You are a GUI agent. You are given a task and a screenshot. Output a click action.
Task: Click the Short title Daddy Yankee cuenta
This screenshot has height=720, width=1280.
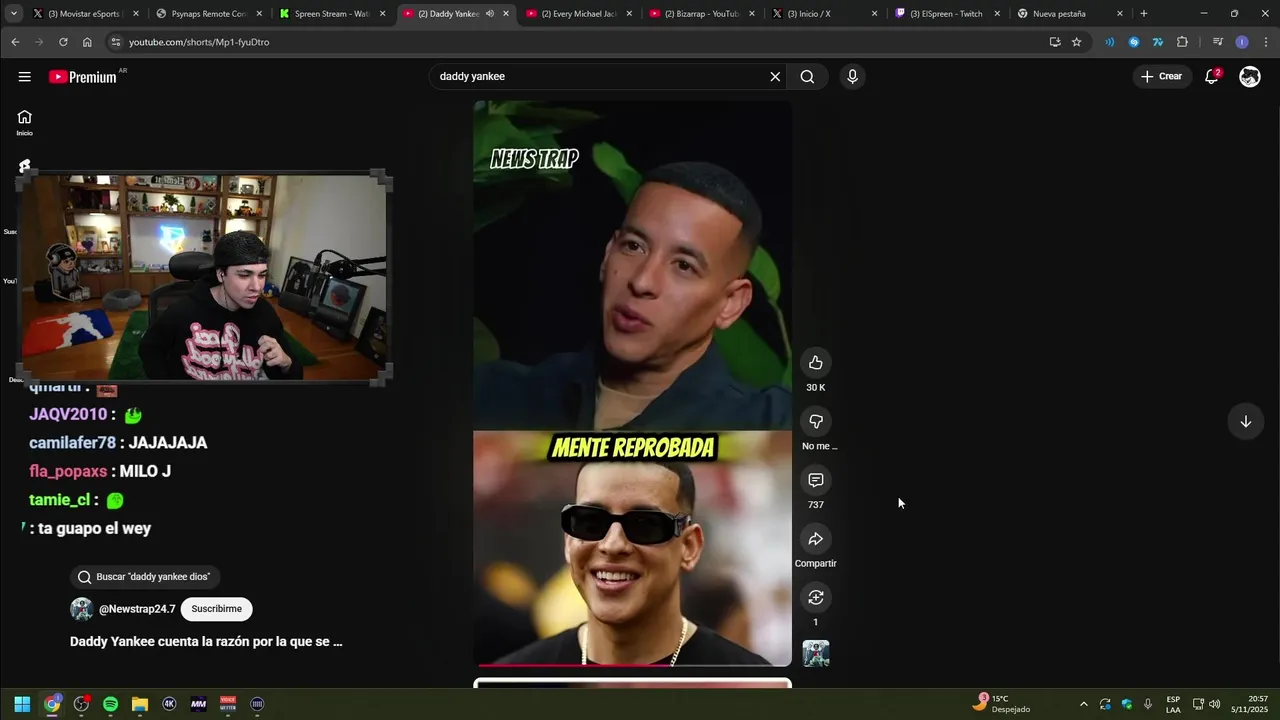point(206,642)
